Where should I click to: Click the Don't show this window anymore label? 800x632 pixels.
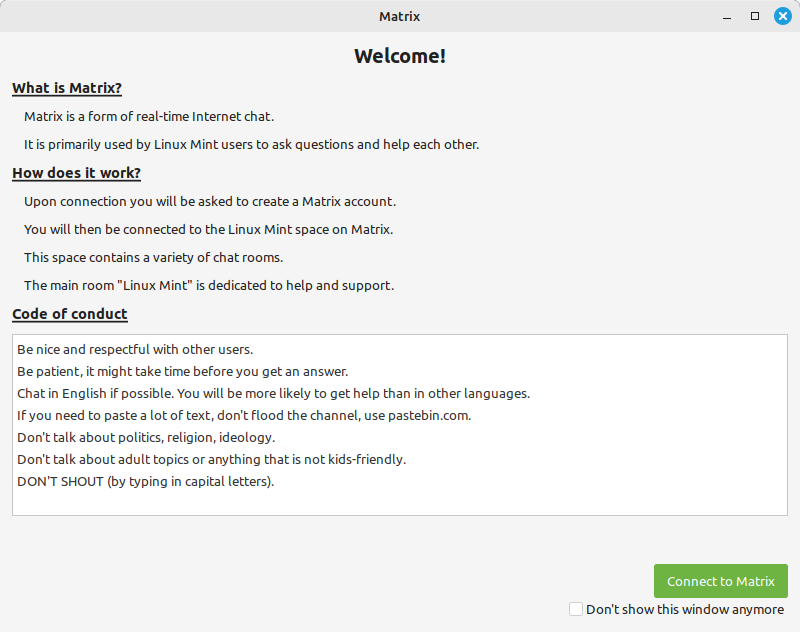tap(685, 610)
